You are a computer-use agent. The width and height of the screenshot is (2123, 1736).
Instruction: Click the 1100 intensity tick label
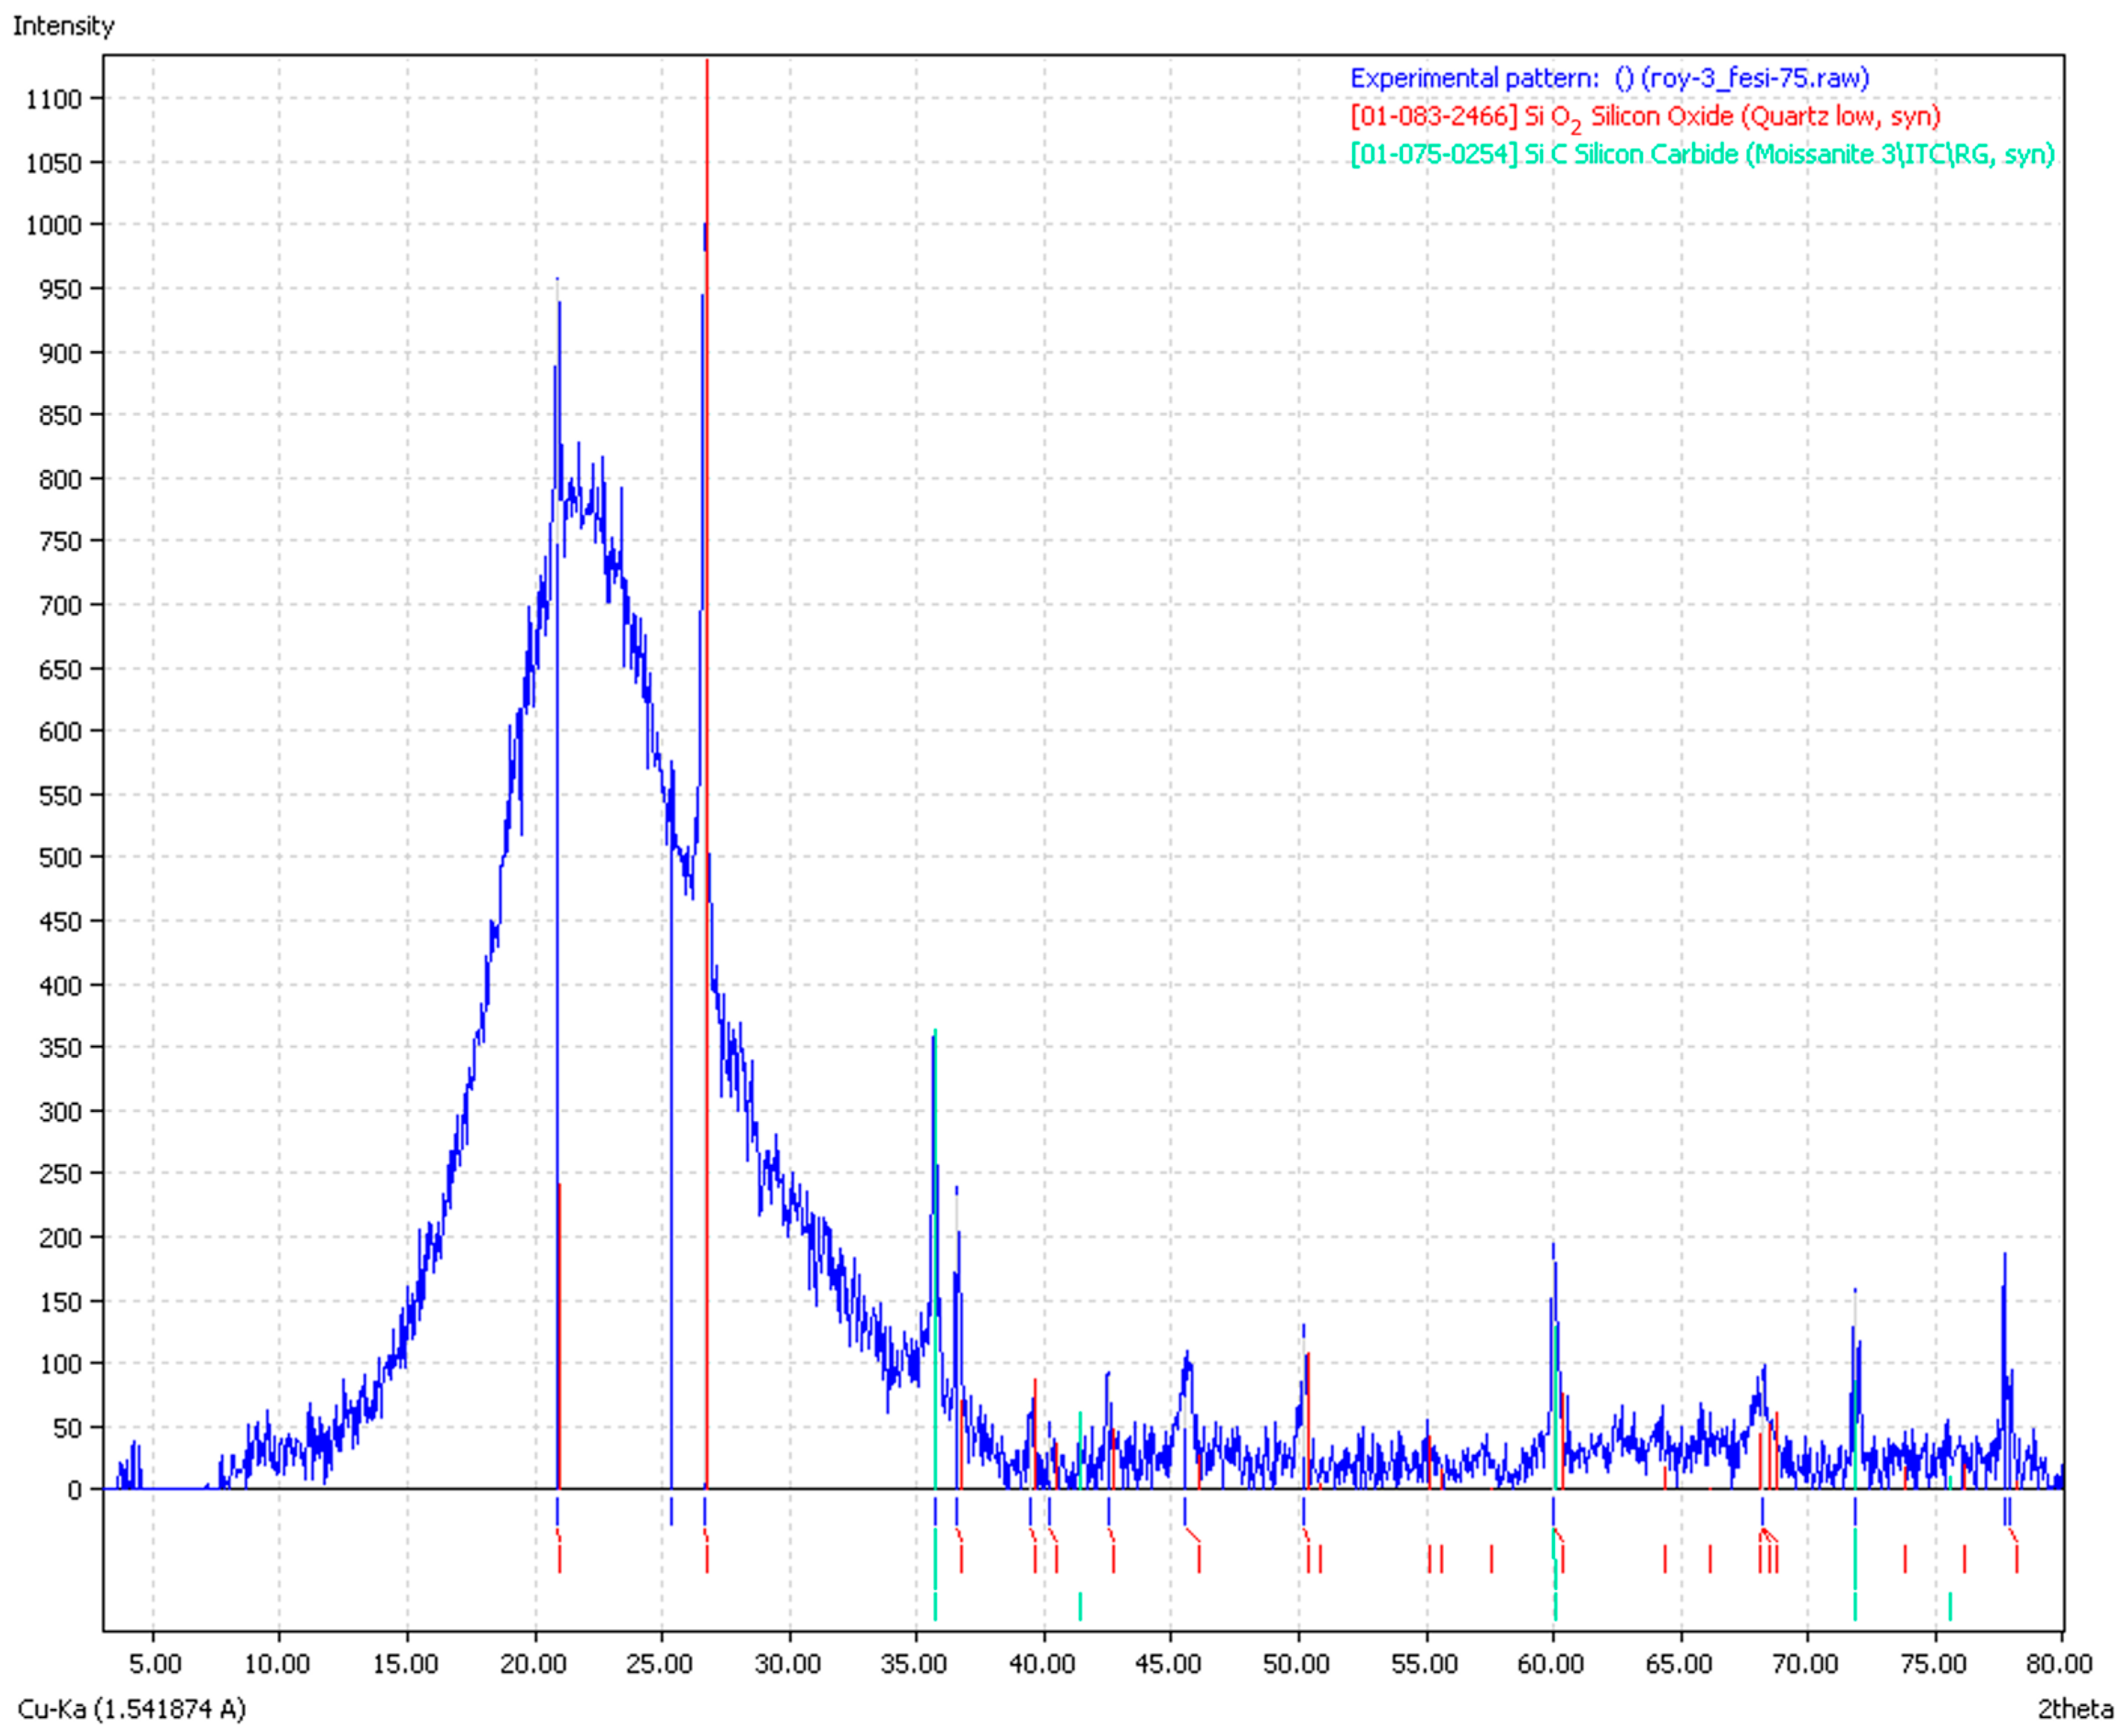tap(54, 99)
